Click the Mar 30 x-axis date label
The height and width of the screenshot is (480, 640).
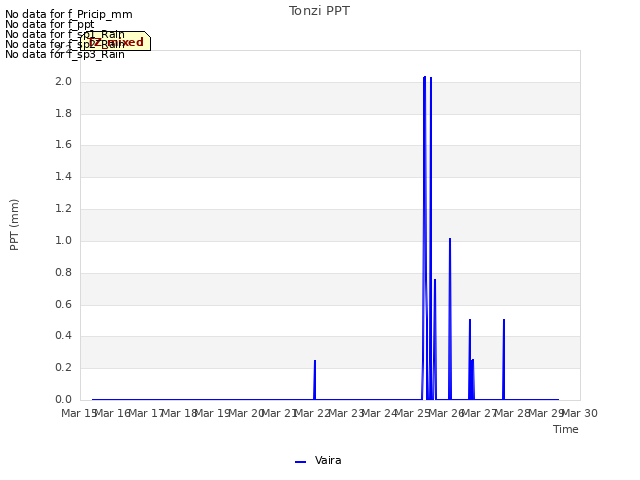[x=580, y=413]
